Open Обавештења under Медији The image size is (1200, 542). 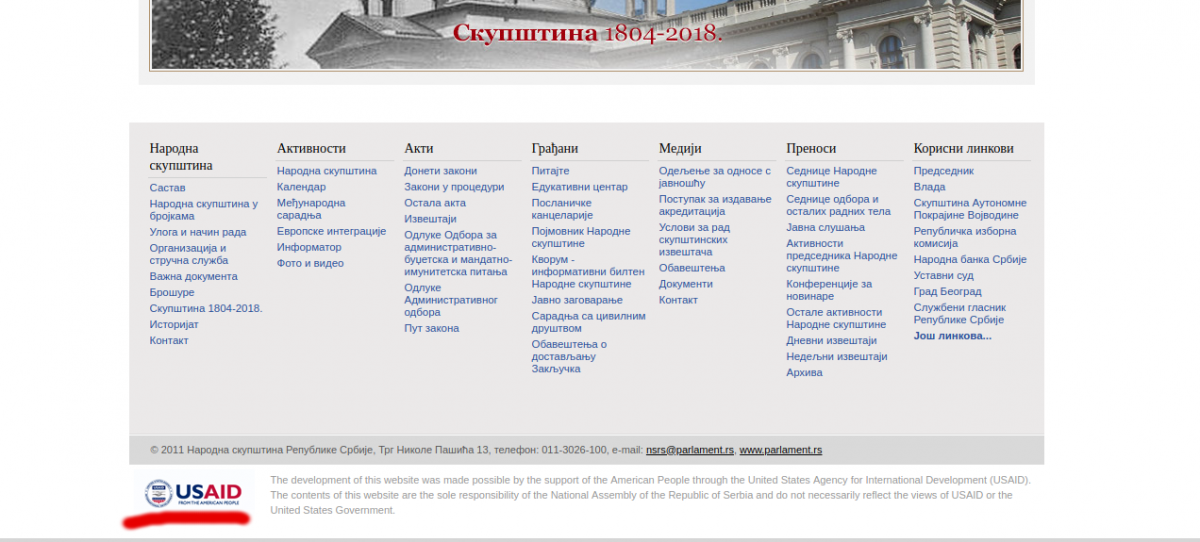coord(692,268)
